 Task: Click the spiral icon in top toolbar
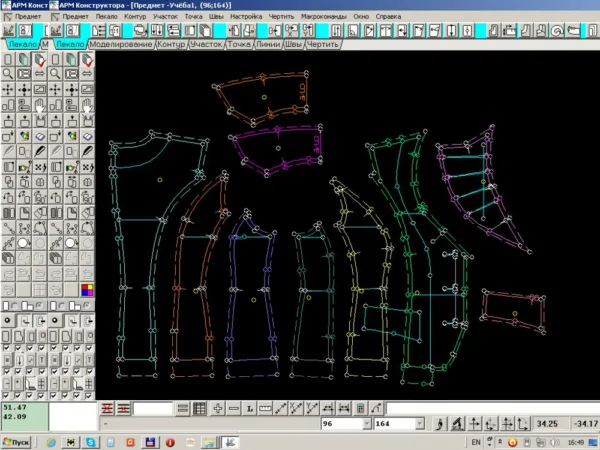click(557, 31)
